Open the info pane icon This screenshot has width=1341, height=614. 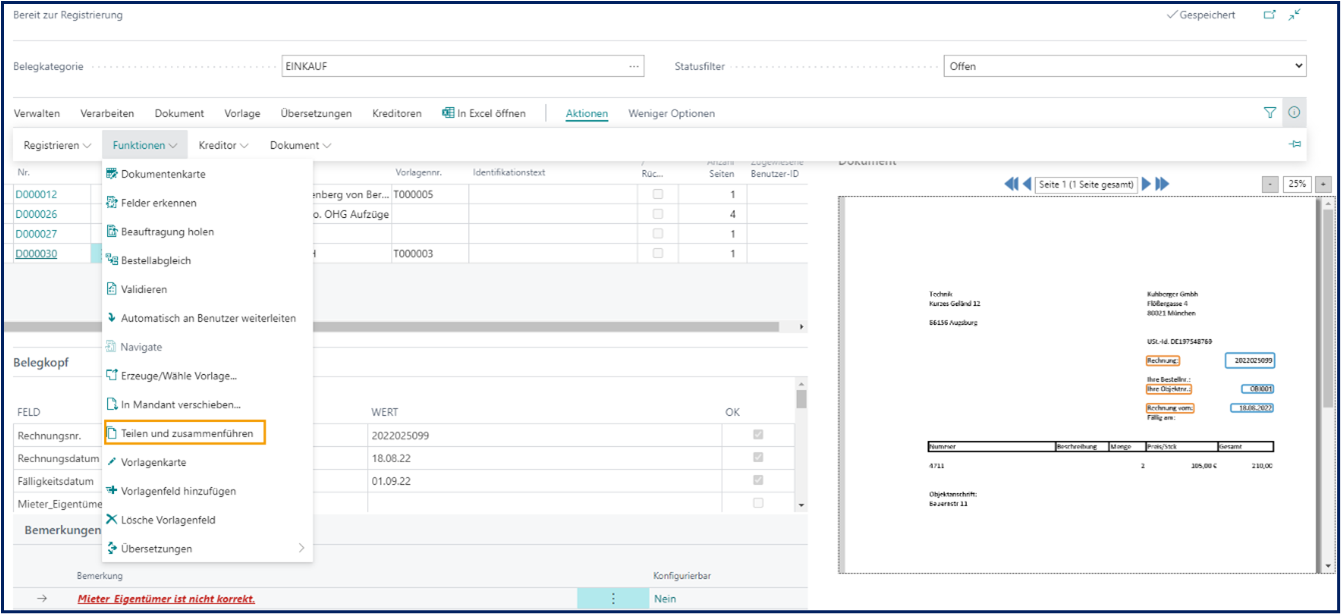[x=1294, y=113]
